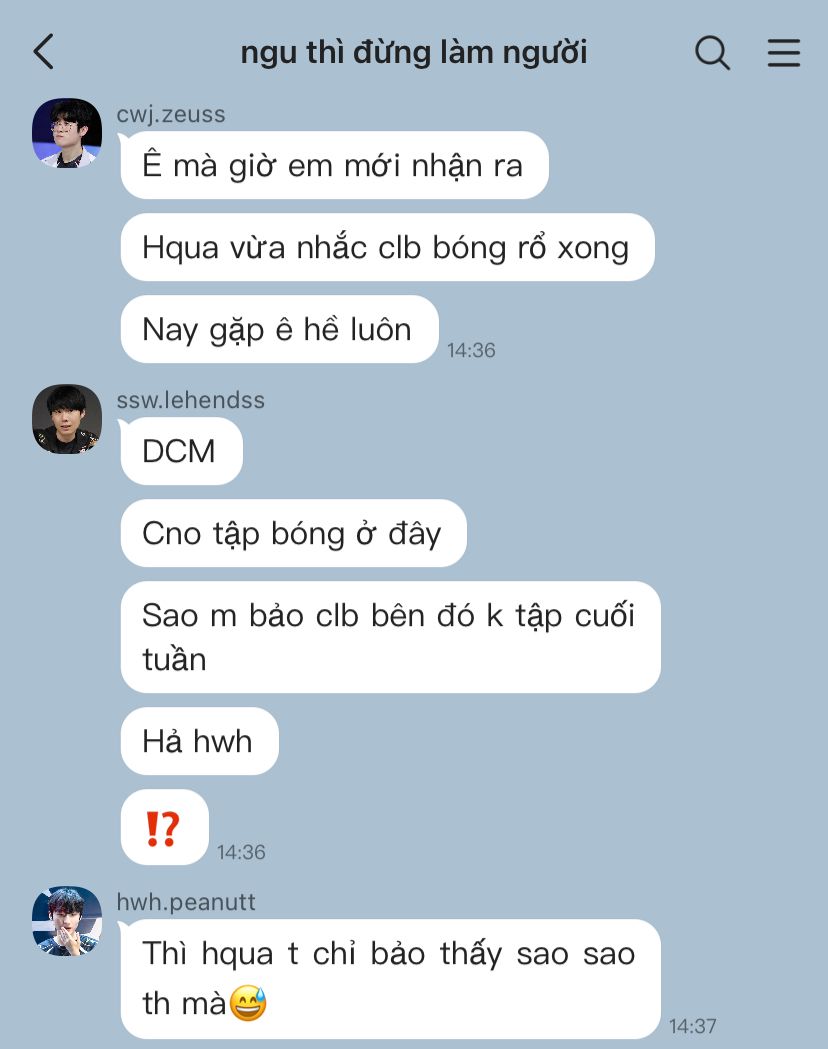Select message 'Sao m bảo clb bên đó'
The height and width of the screenshot is (1049, 828).
click(391, 637)
